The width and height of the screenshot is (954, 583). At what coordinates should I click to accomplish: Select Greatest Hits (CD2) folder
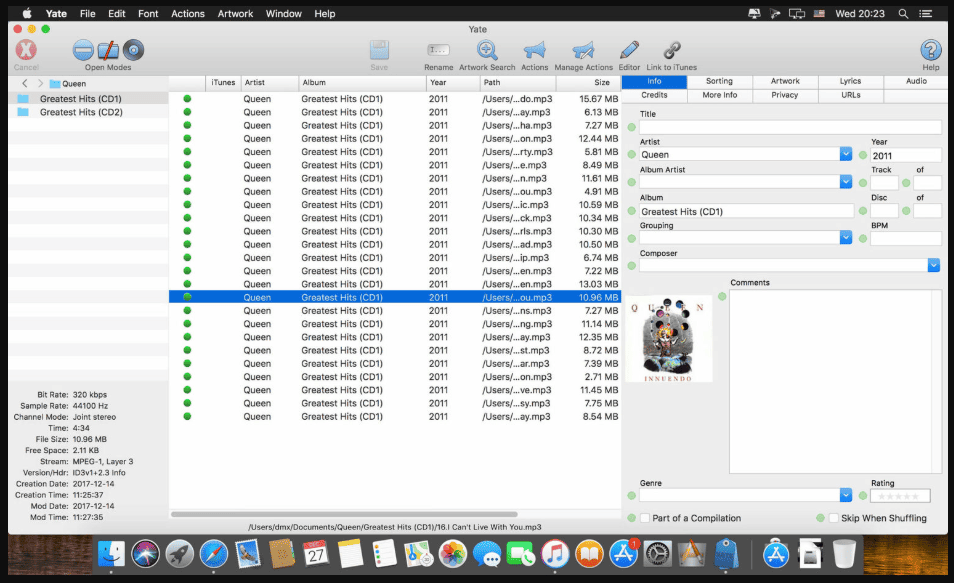click(88, 112)
